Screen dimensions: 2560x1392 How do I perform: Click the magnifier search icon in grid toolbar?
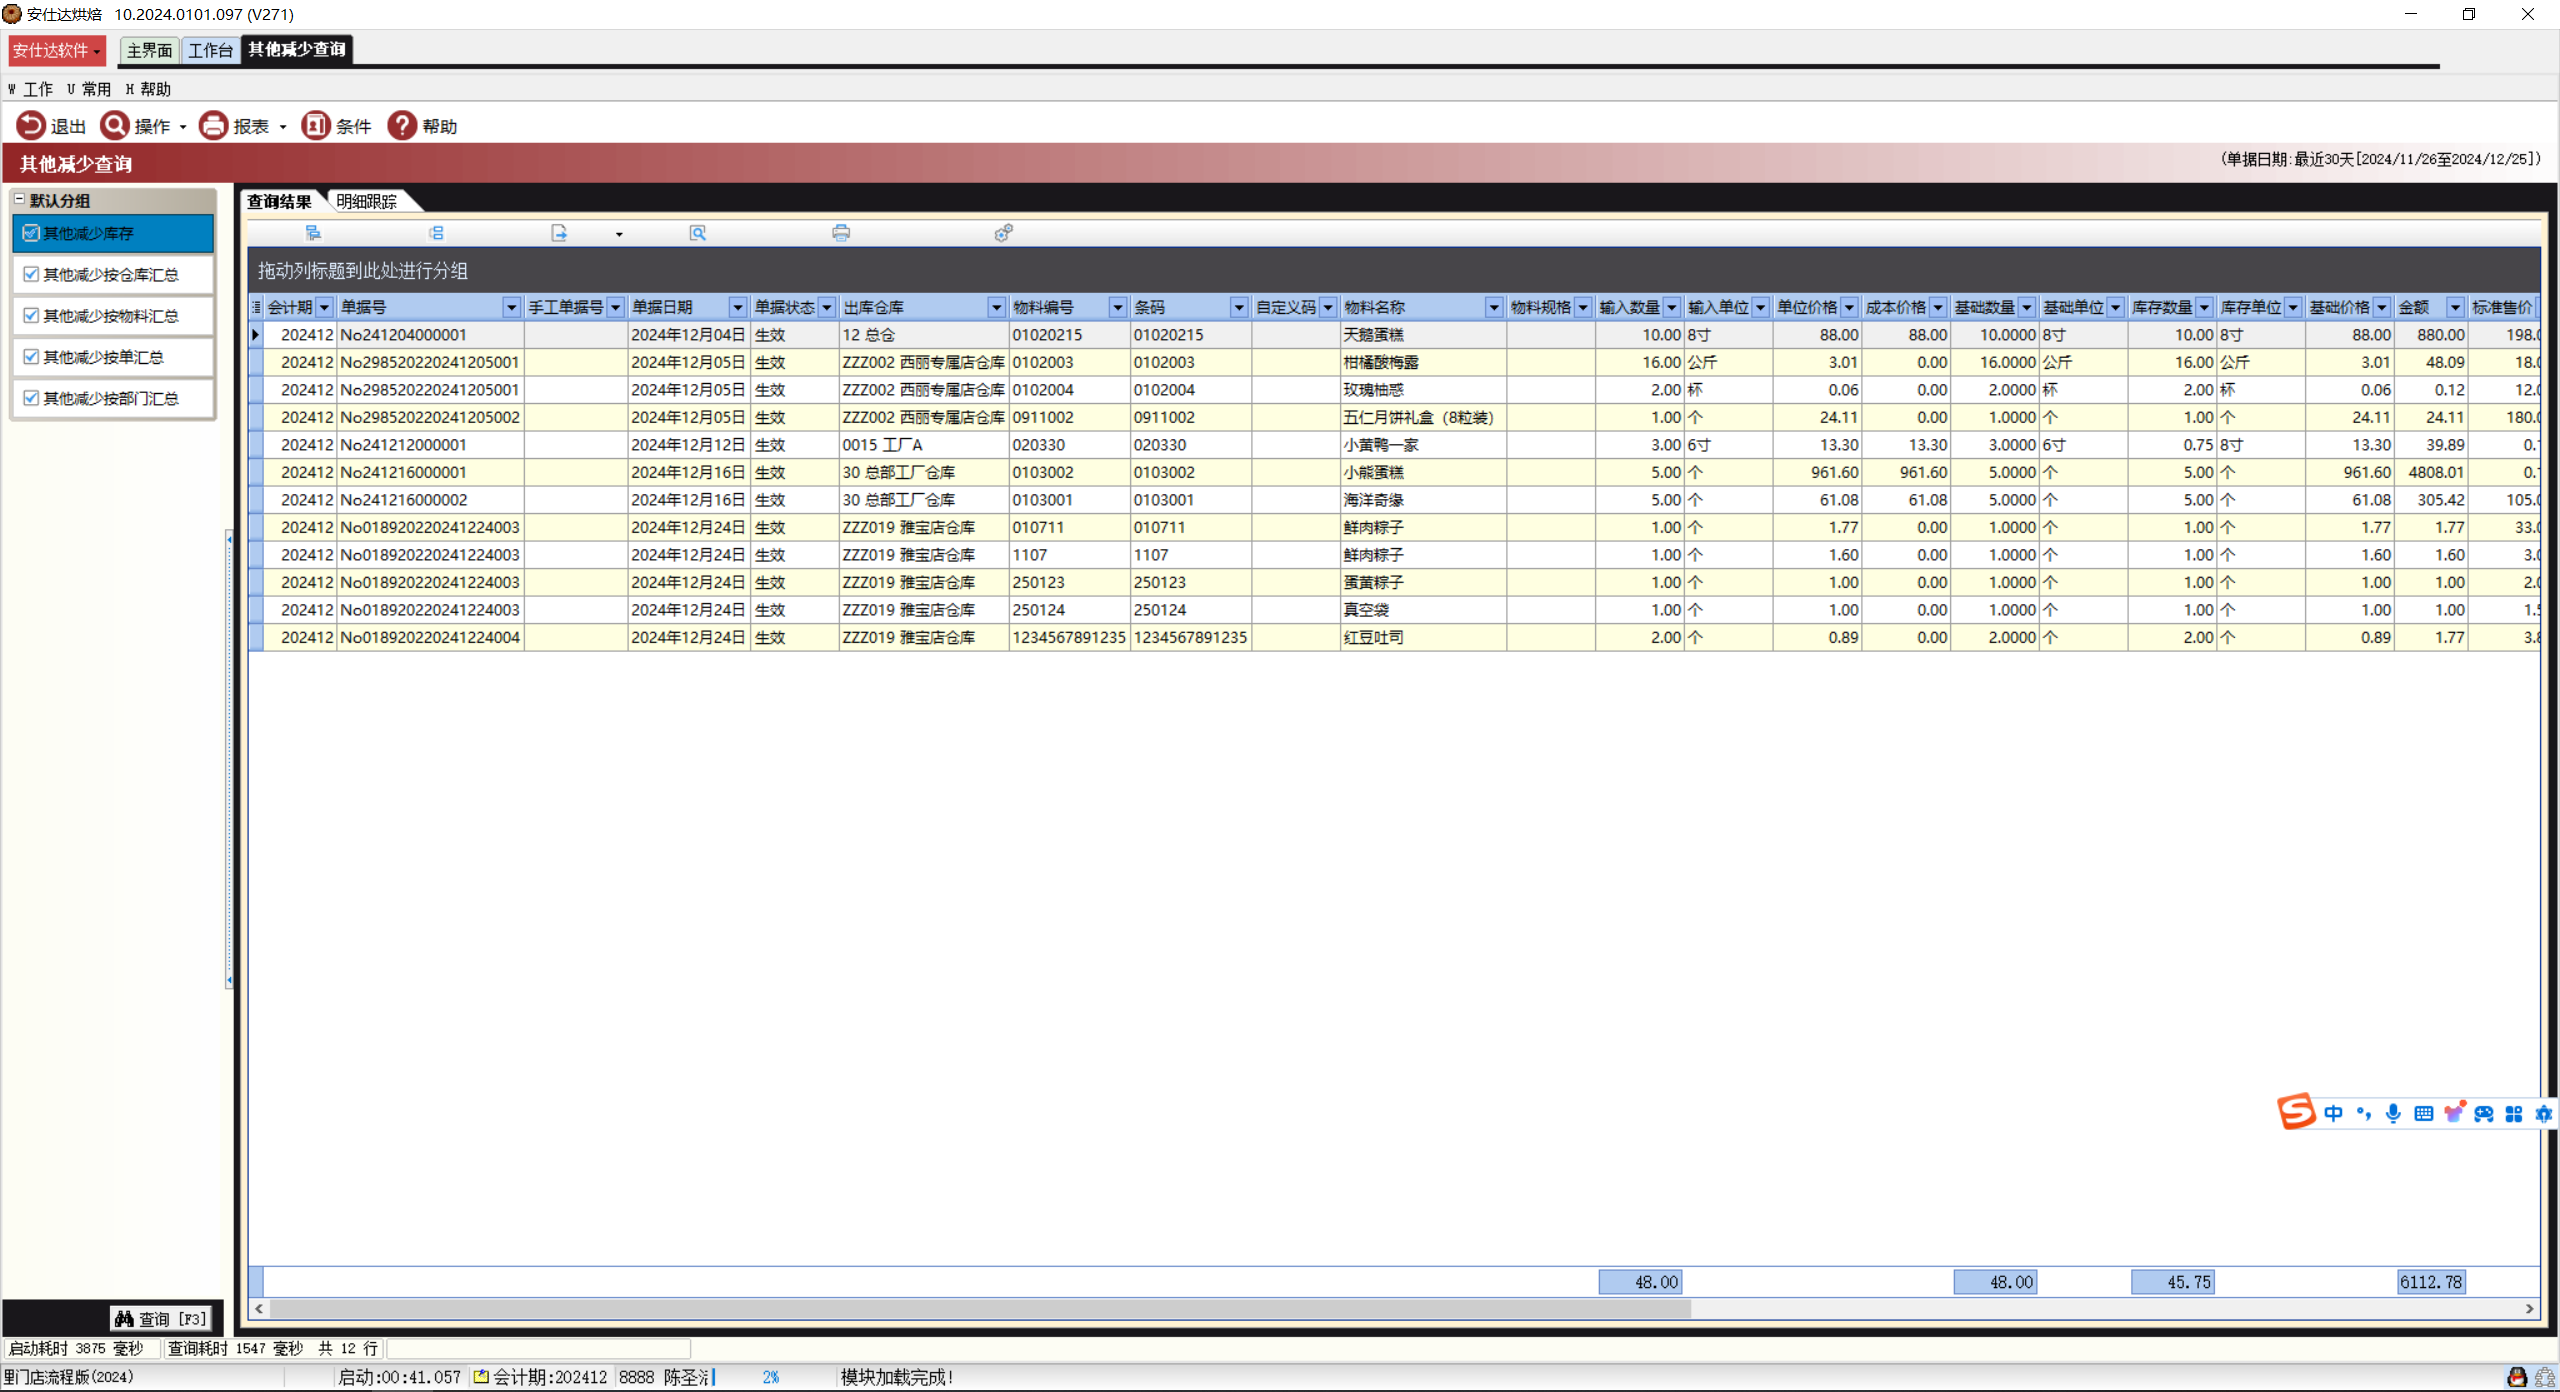point(698,233)
